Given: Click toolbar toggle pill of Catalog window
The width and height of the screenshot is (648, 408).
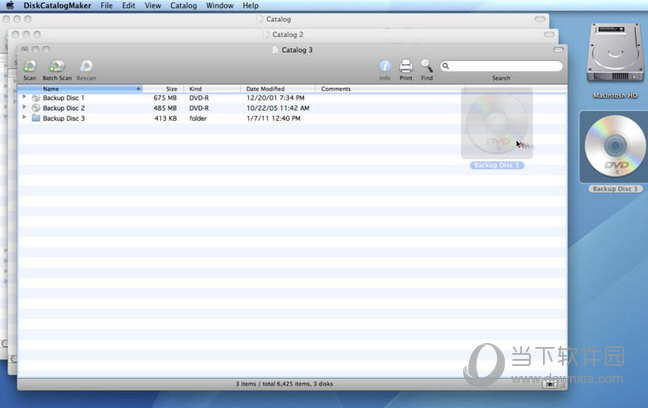Looking at the screenshot, I should [x=540, y=19].
